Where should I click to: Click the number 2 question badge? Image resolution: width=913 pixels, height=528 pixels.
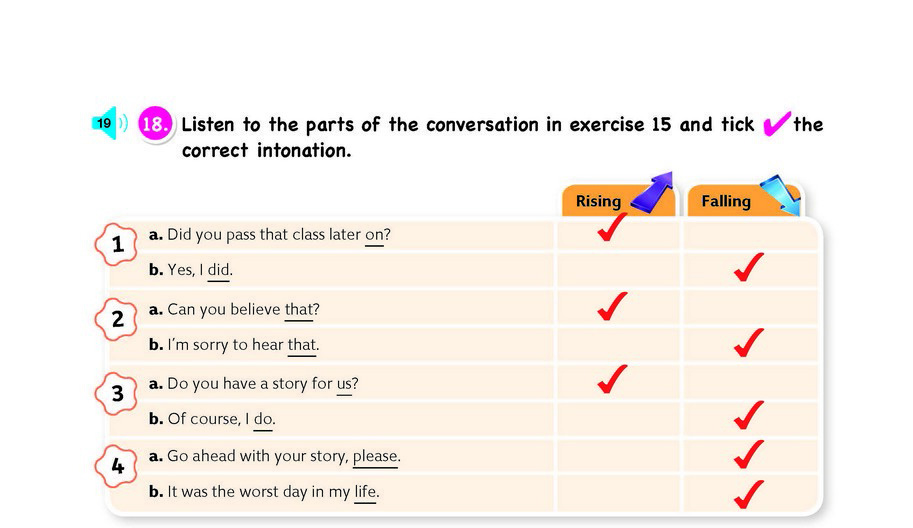point(117,319)
